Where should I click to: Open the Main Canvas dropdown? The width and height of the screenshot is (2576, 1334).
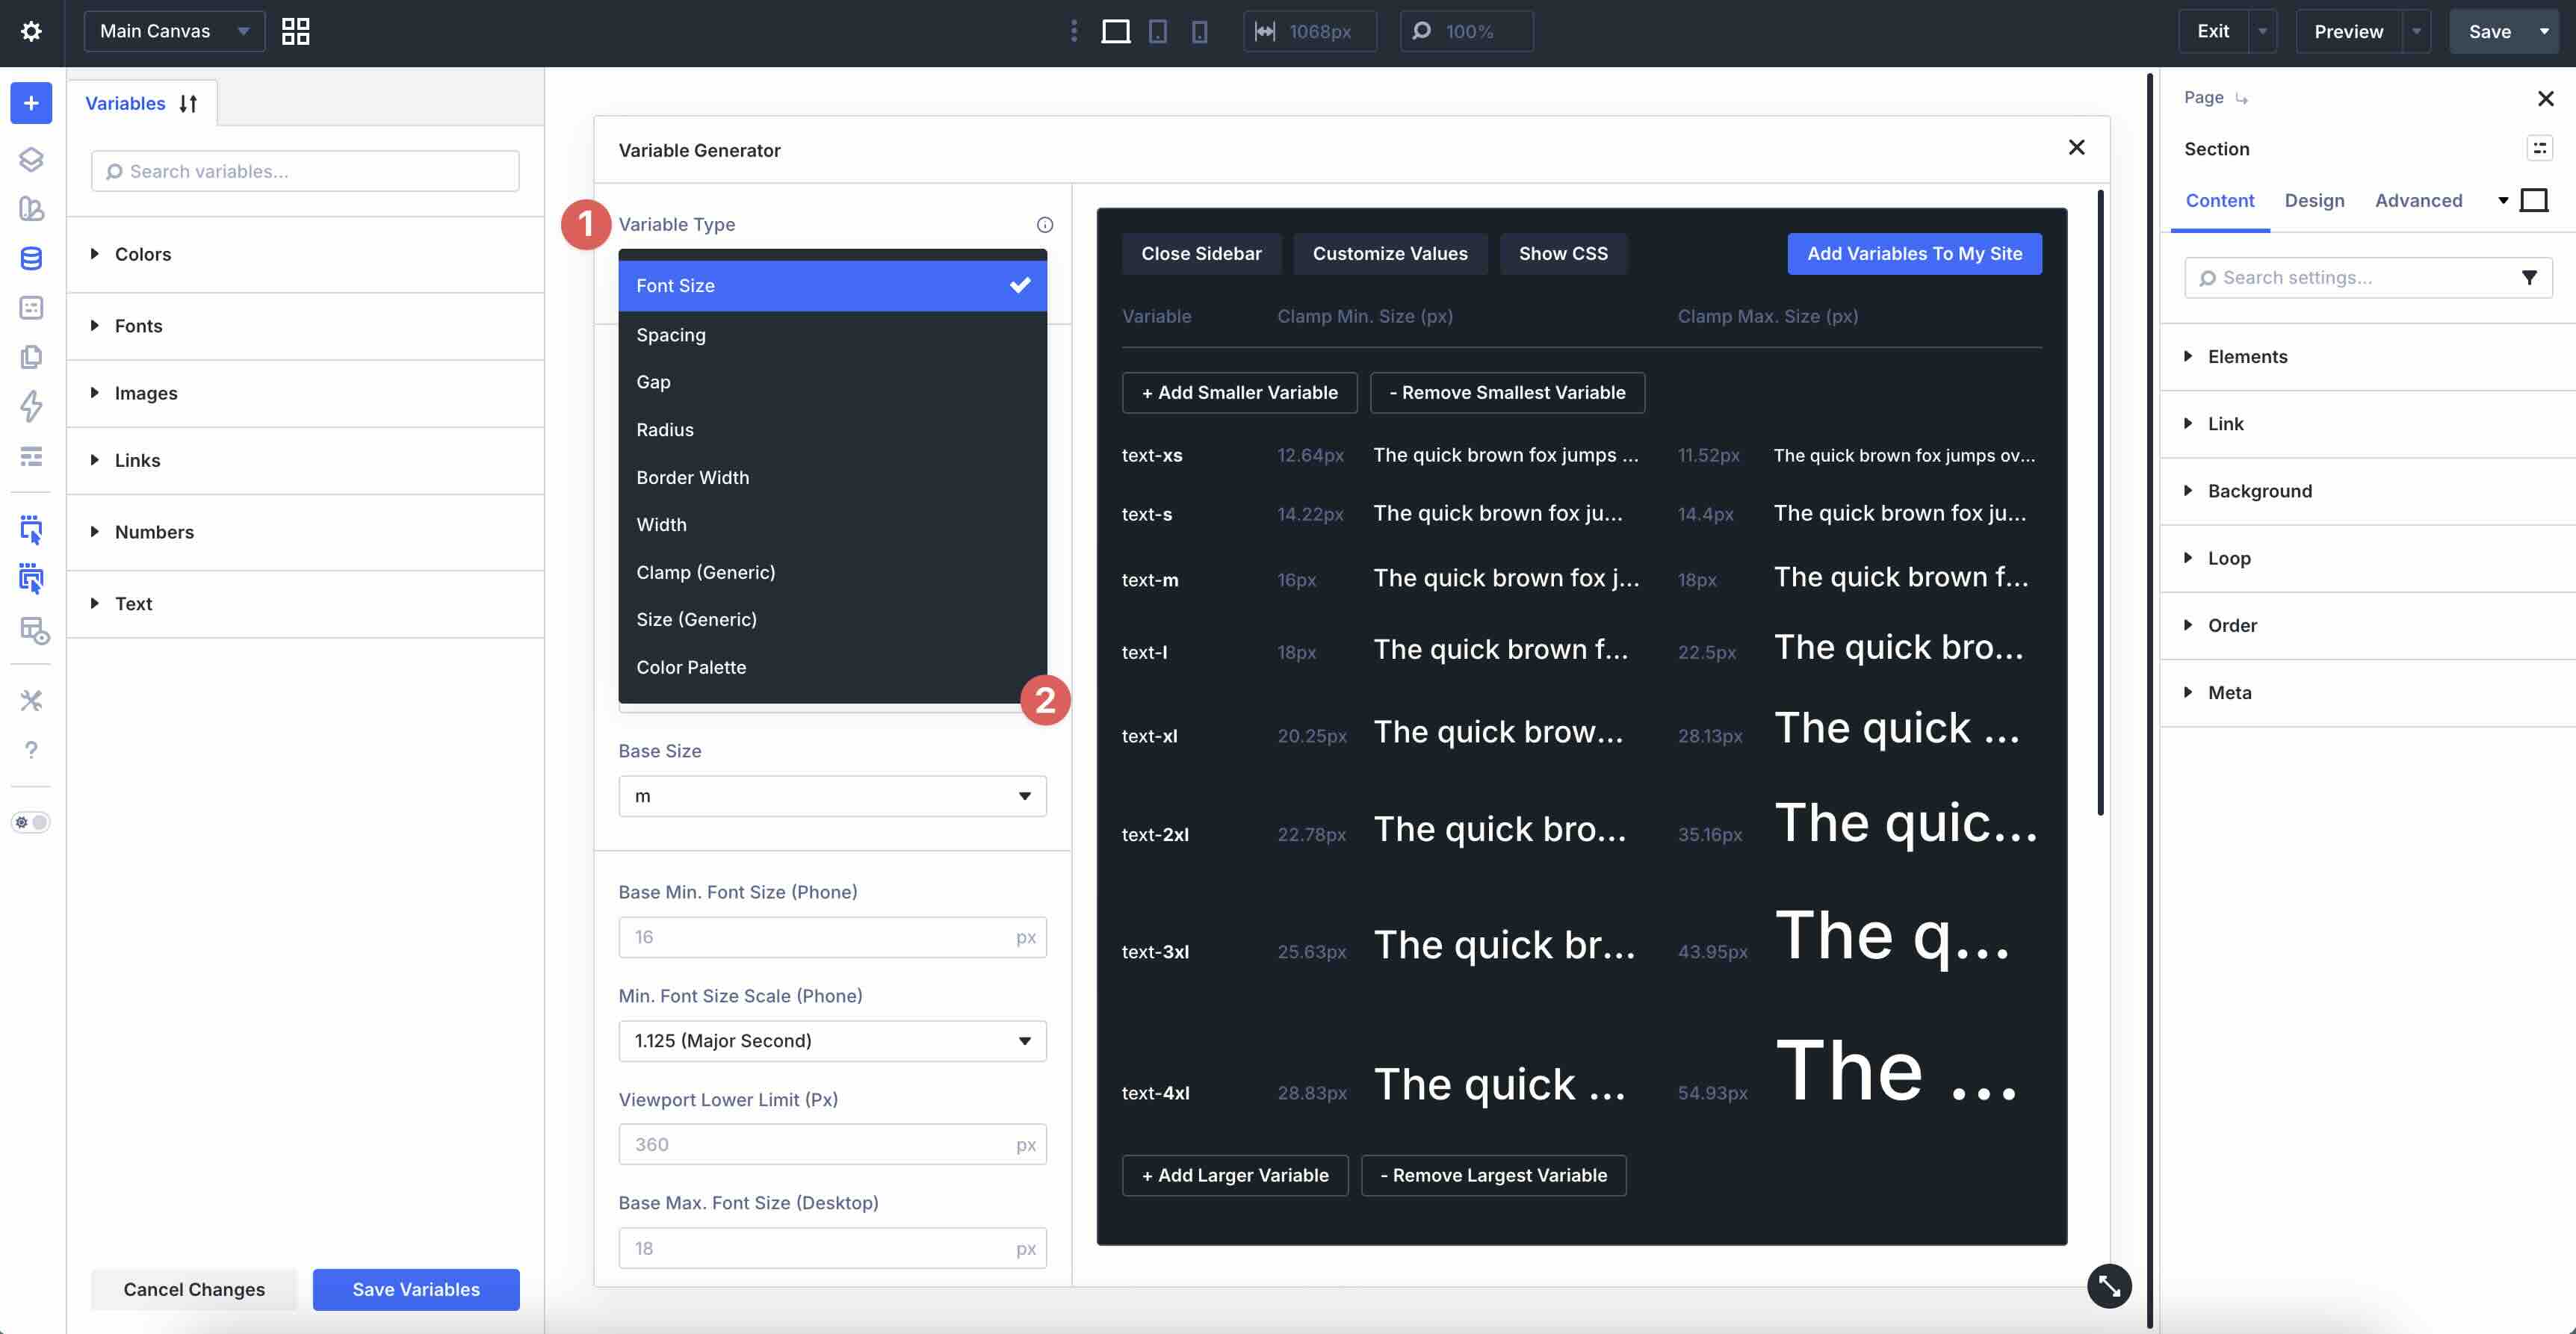tap(174, 31)
